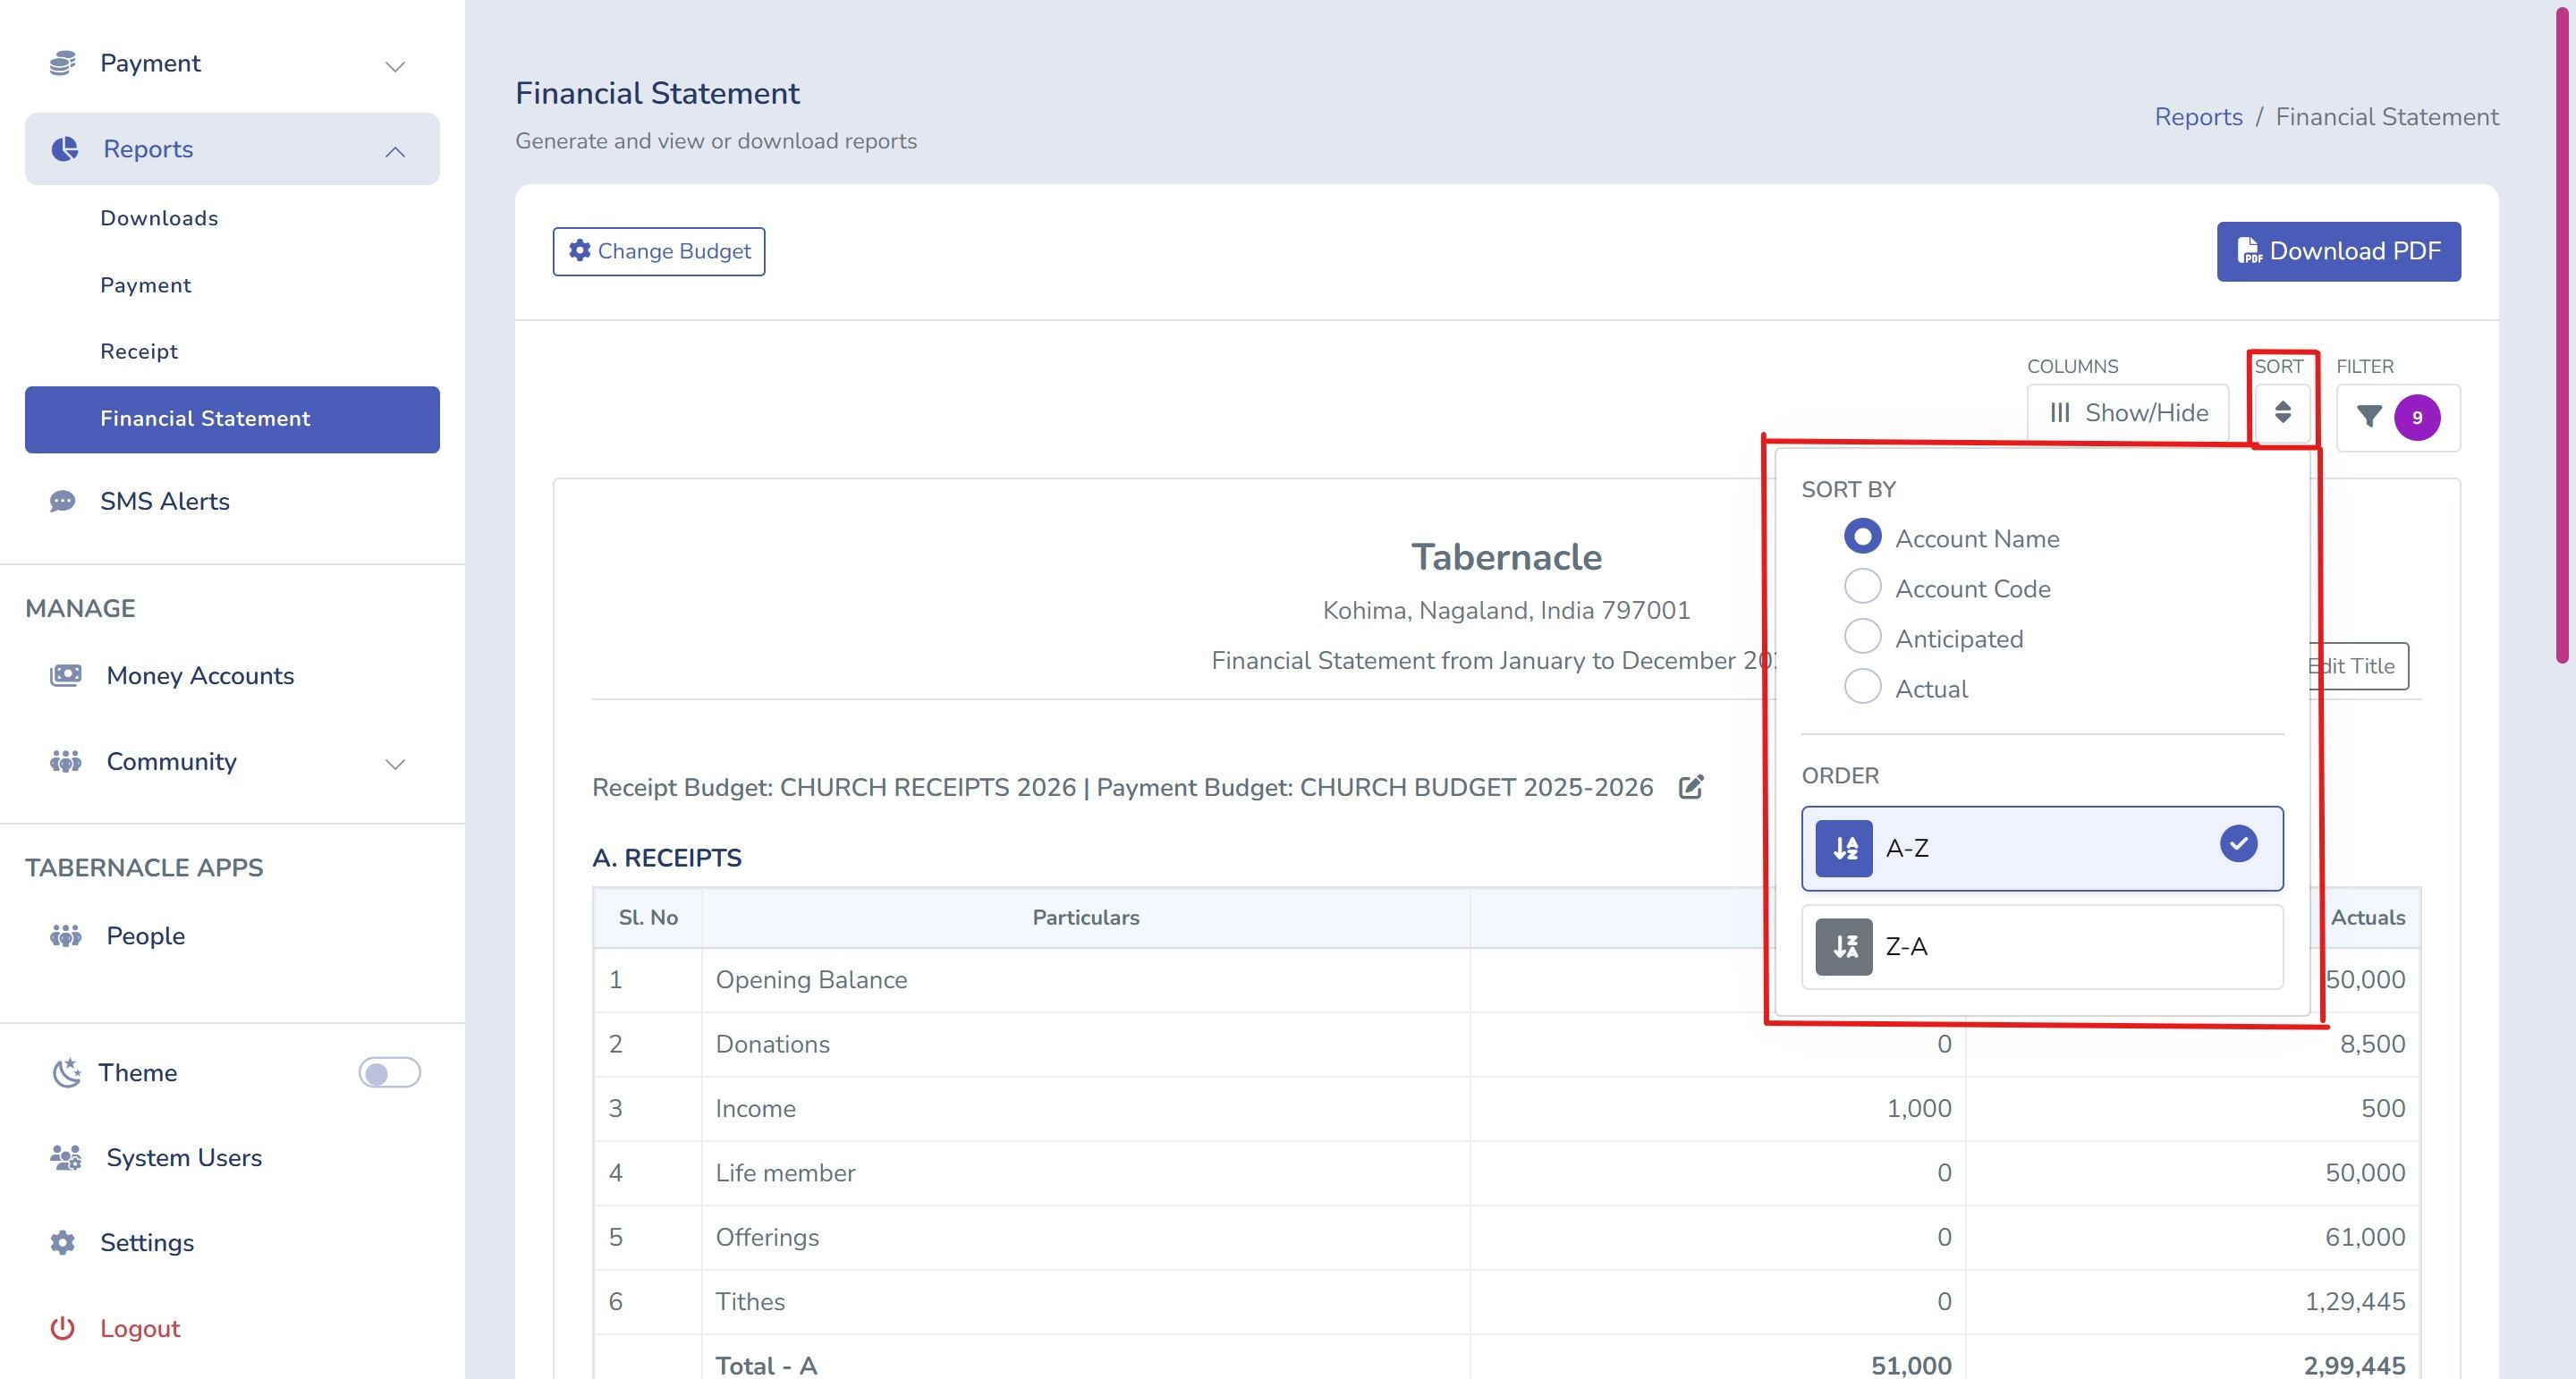Image resolution: width=2576 pixels, height=1379 pixels.
Task: Click the Download PDF button
Action: [2338, 251]
